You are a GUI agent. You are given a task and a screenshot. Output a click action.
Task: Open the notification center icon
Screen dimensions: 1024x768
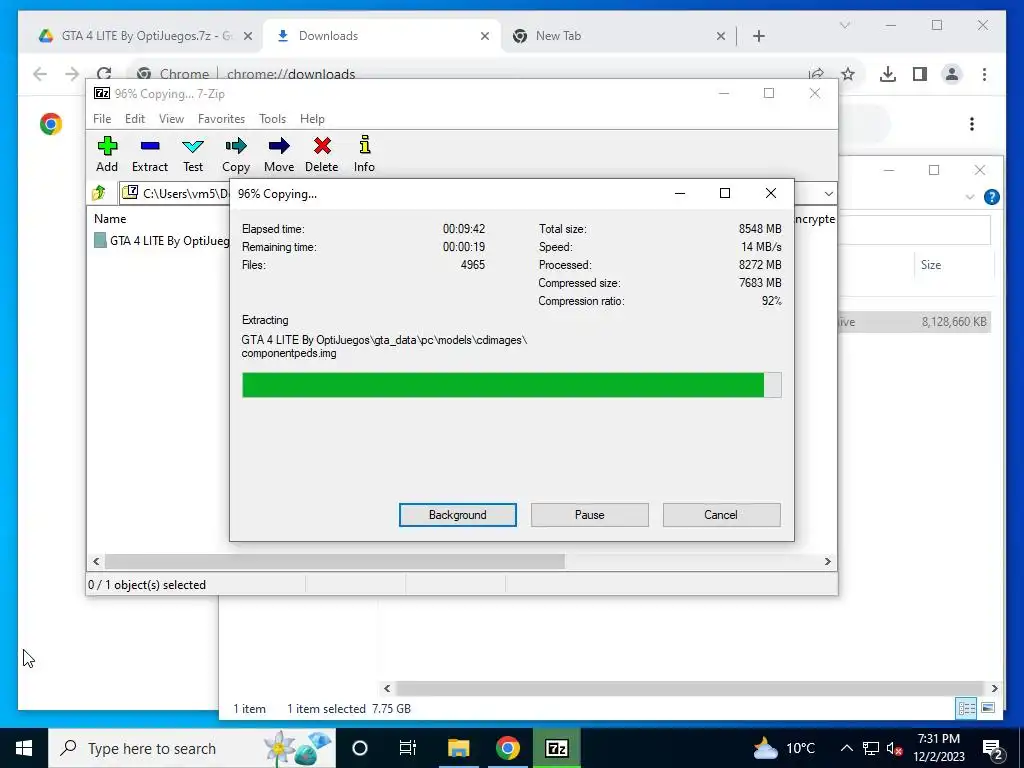coord(993,748)
